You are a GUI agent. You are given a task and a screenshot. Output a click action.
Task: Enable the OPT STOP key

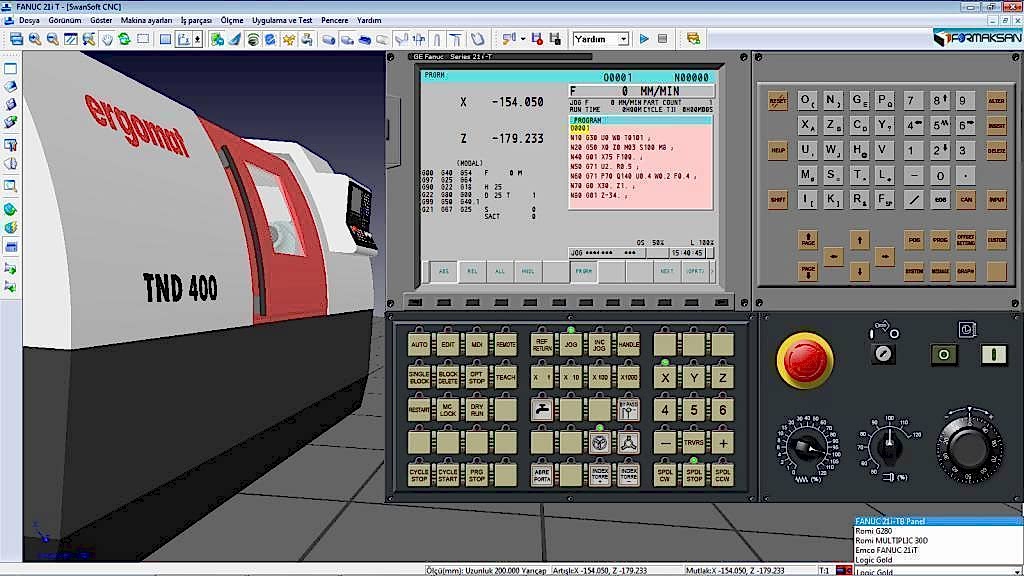coord(477,377)
